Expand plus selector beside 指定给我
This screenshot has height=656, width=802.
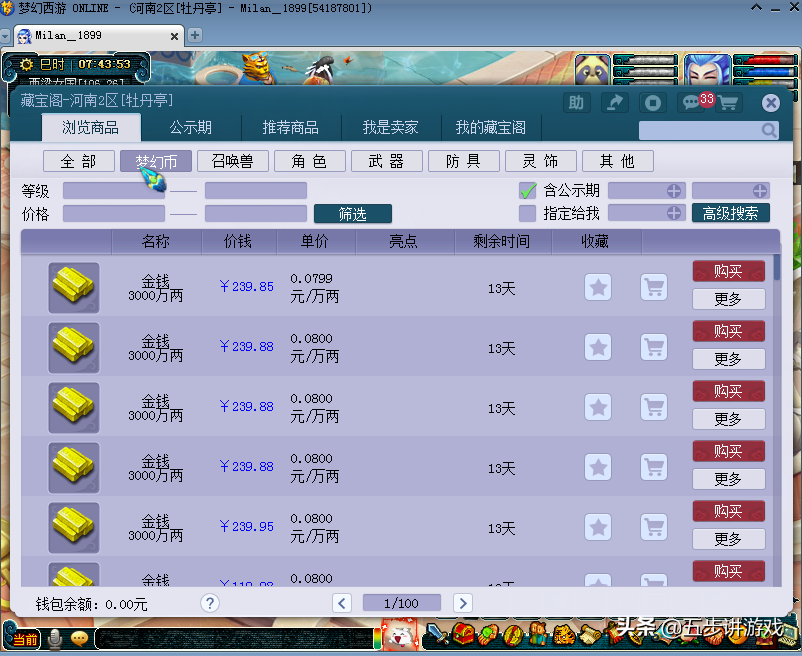[674, 213]
